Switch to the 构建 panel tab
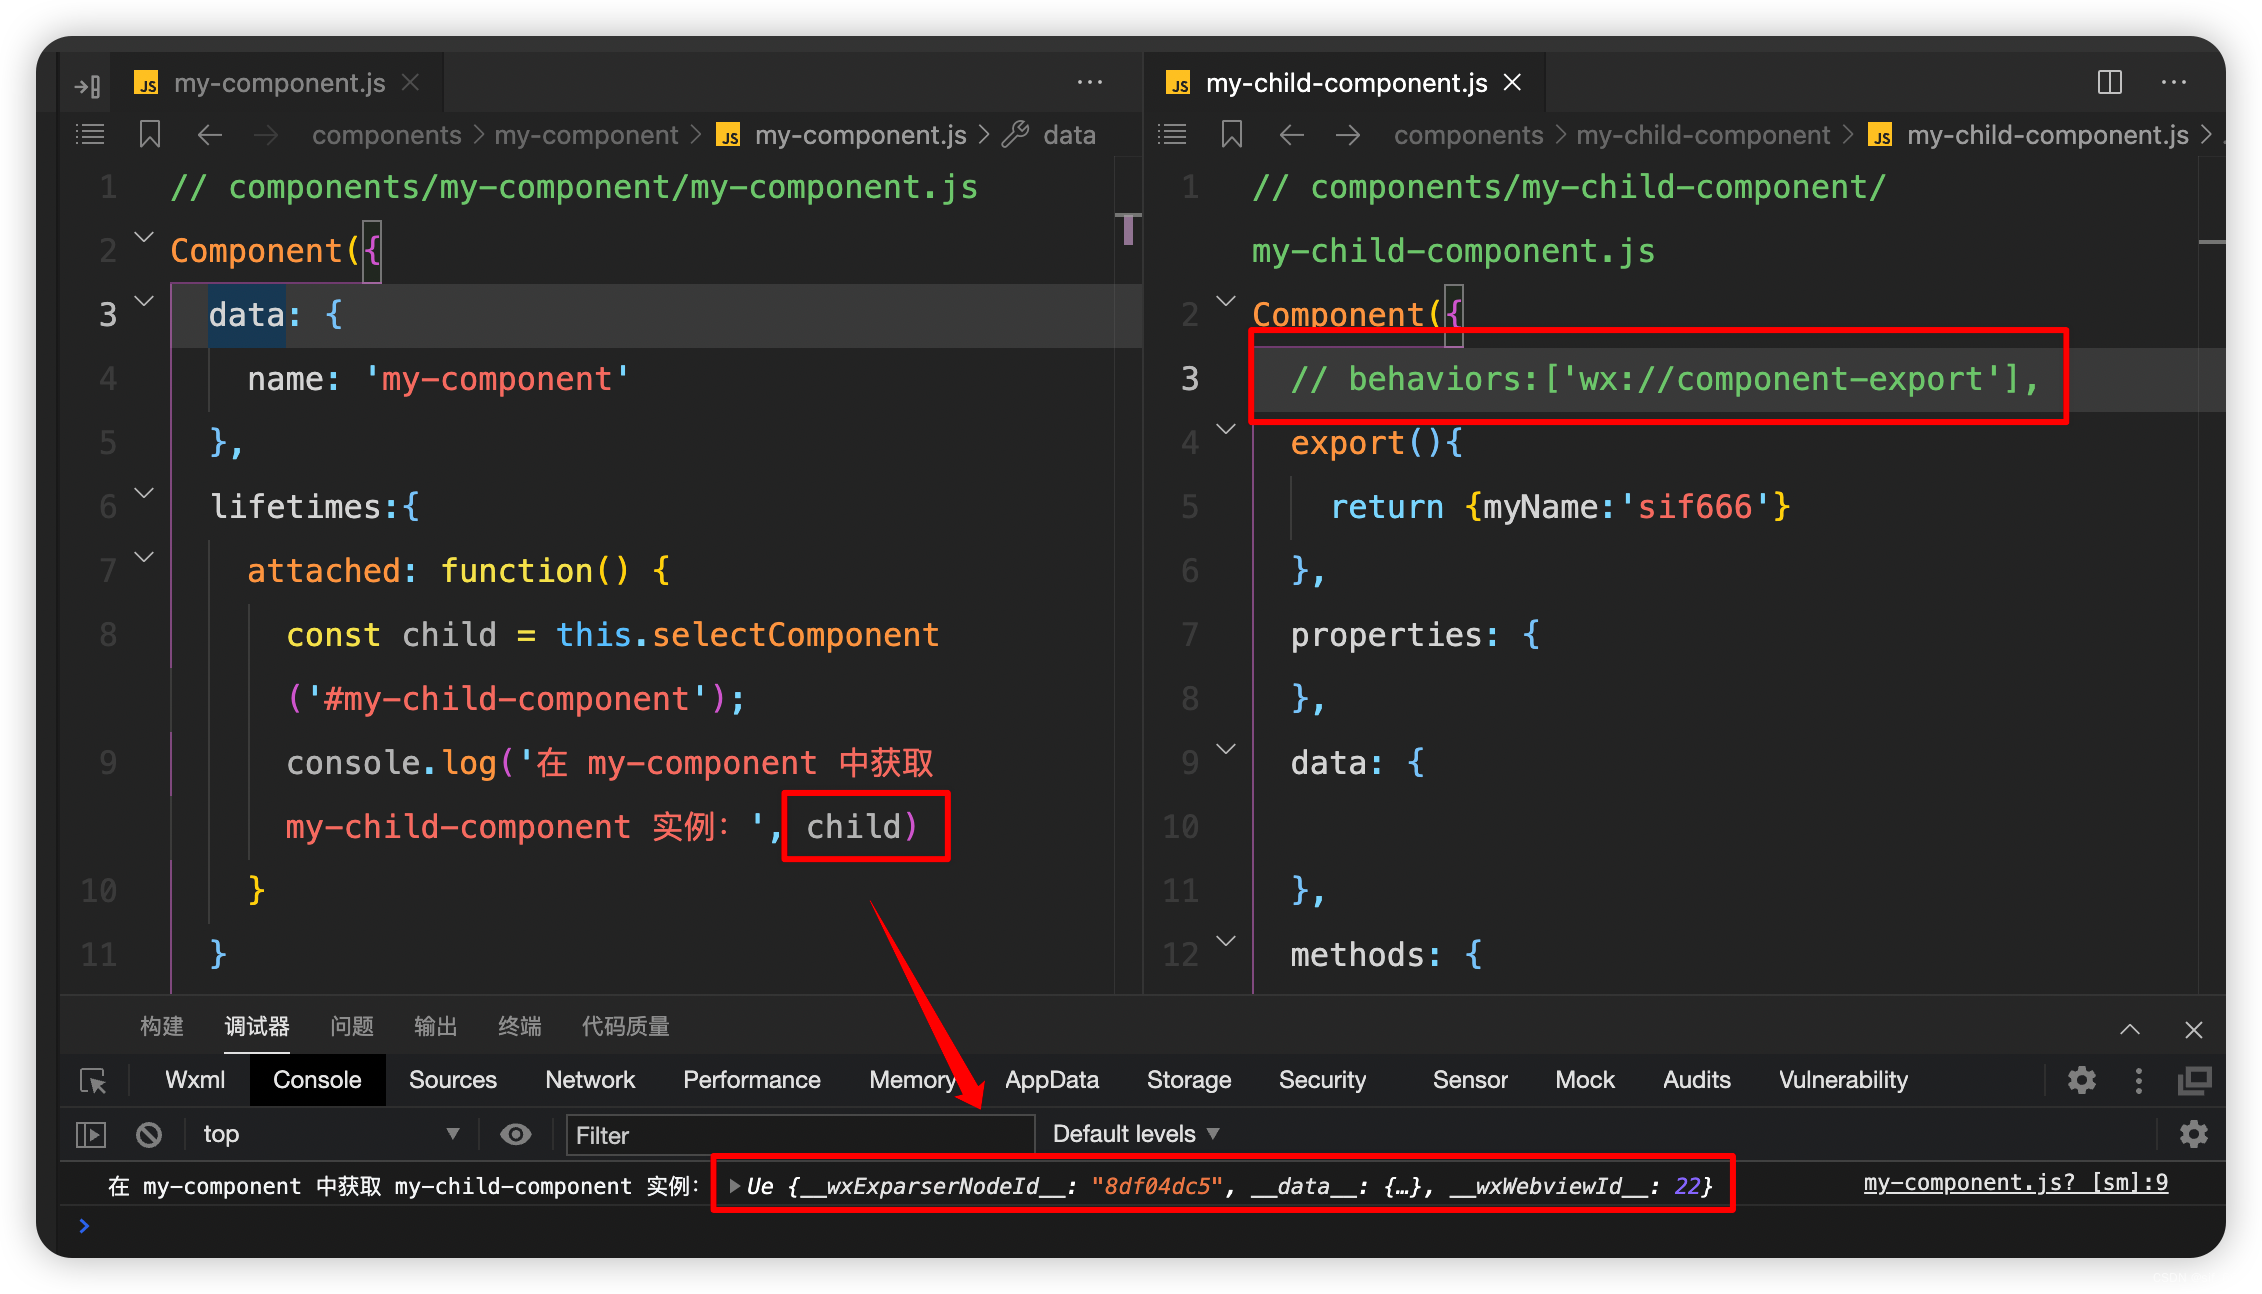2262x1294 pixels. pyautogui.click(x=162, y=1026)
